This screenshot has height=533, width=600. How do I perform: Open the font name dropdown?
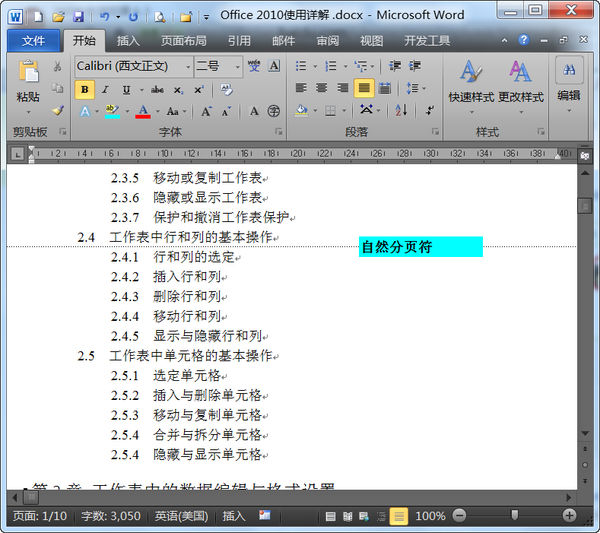[188, 67]
